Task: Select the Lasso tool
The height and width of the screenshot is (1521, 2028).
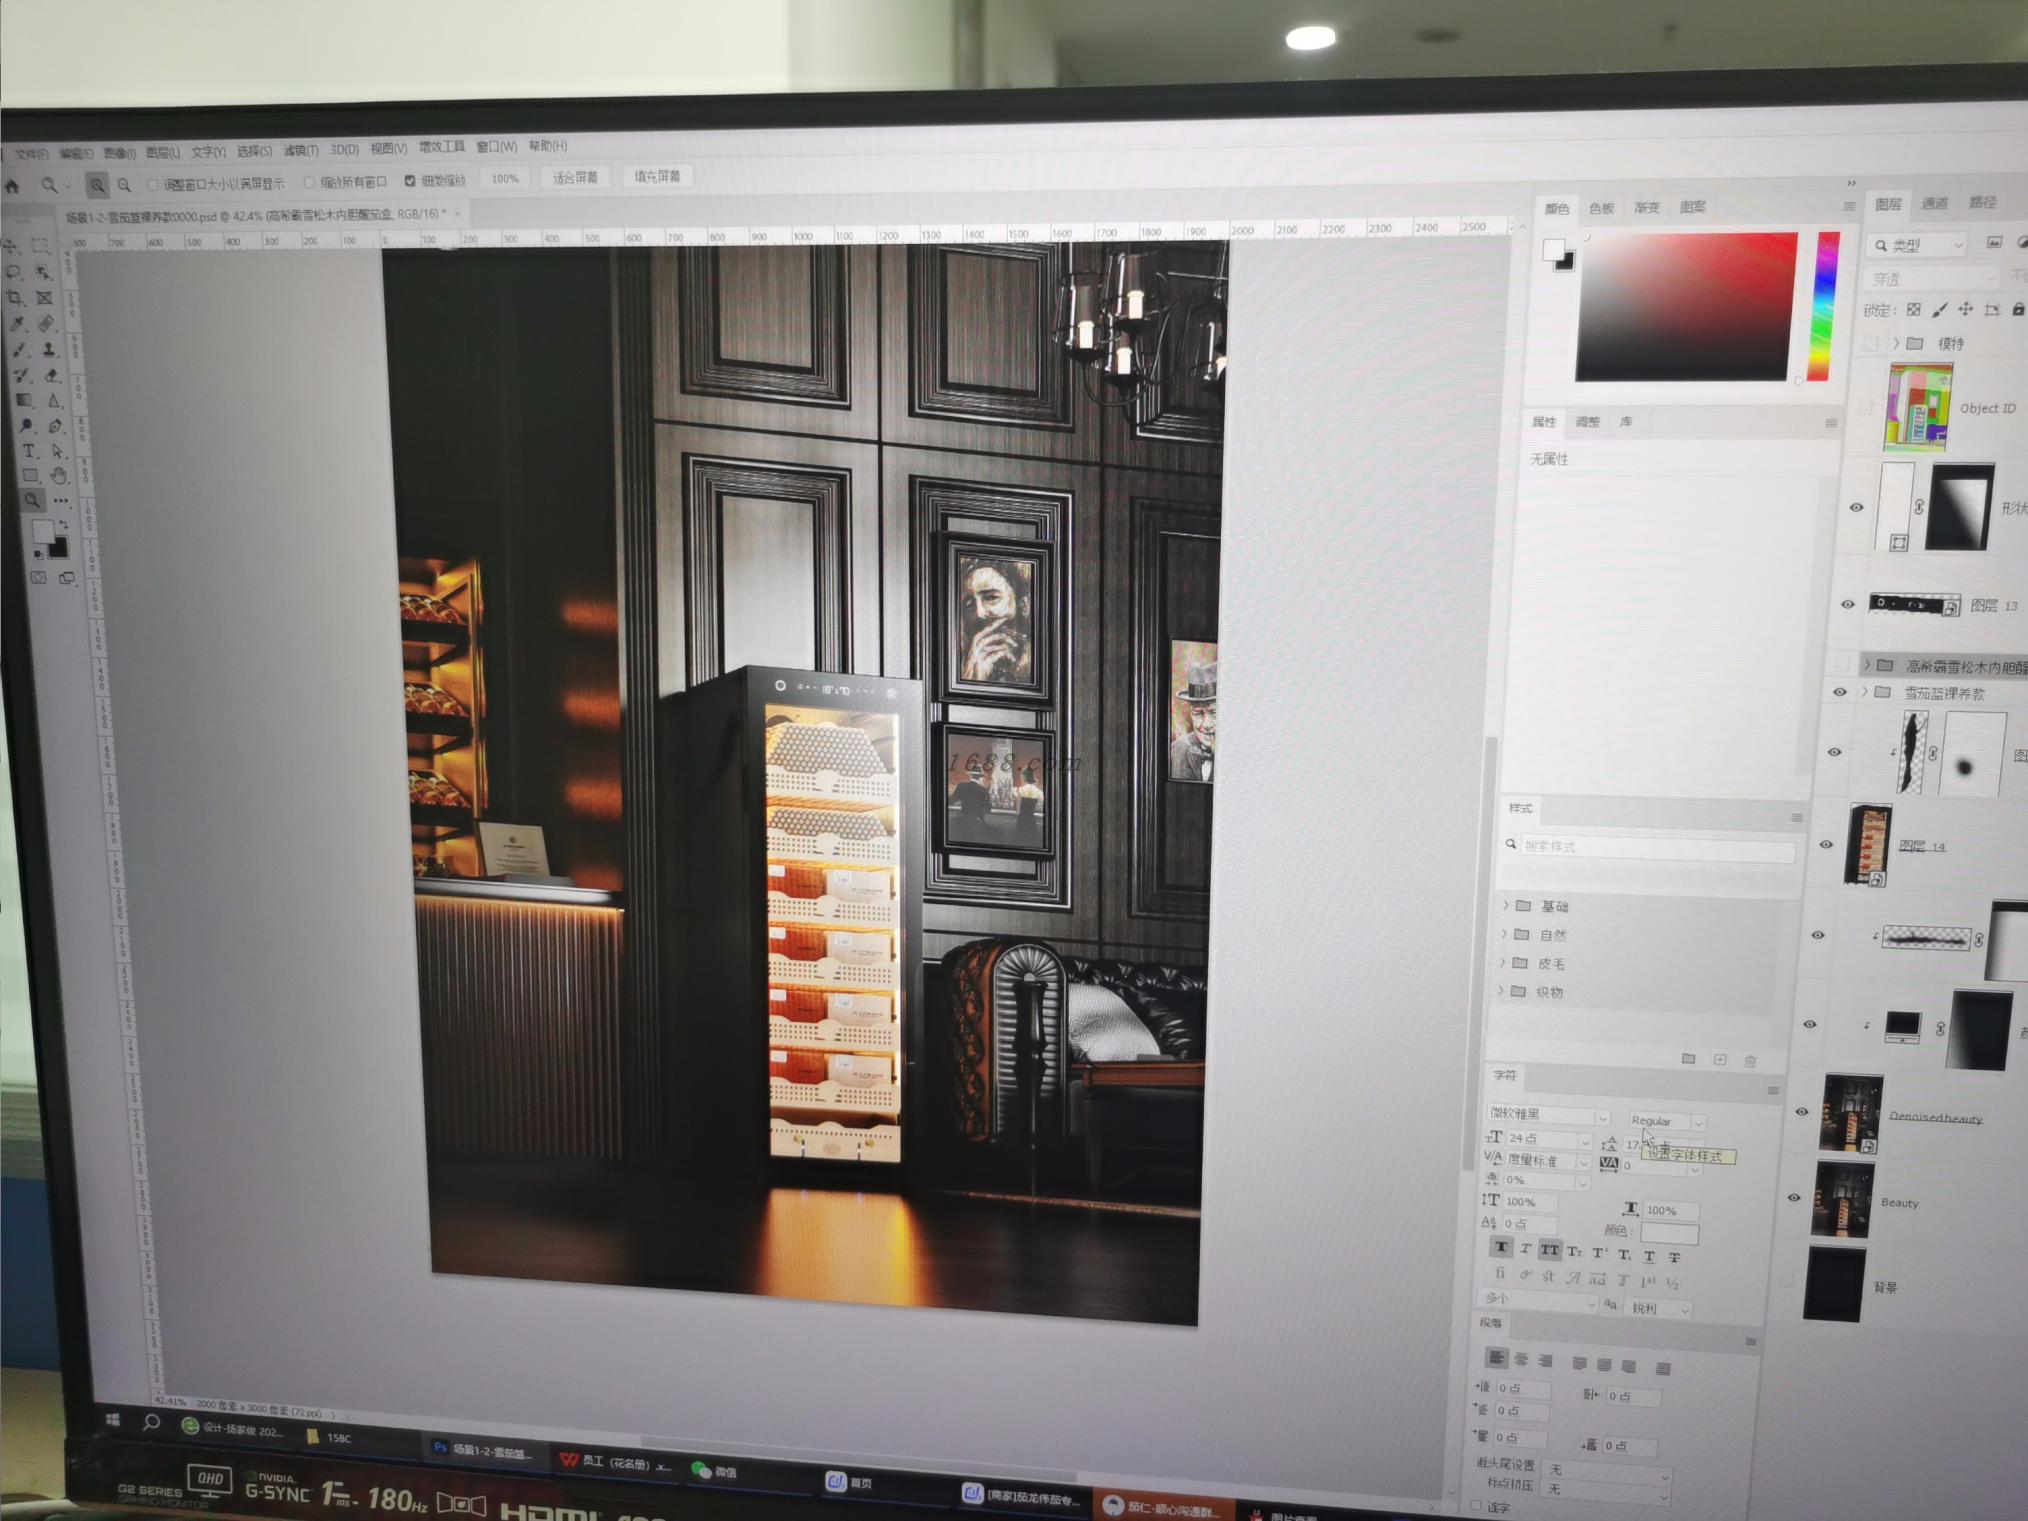Action: point(14,272)
